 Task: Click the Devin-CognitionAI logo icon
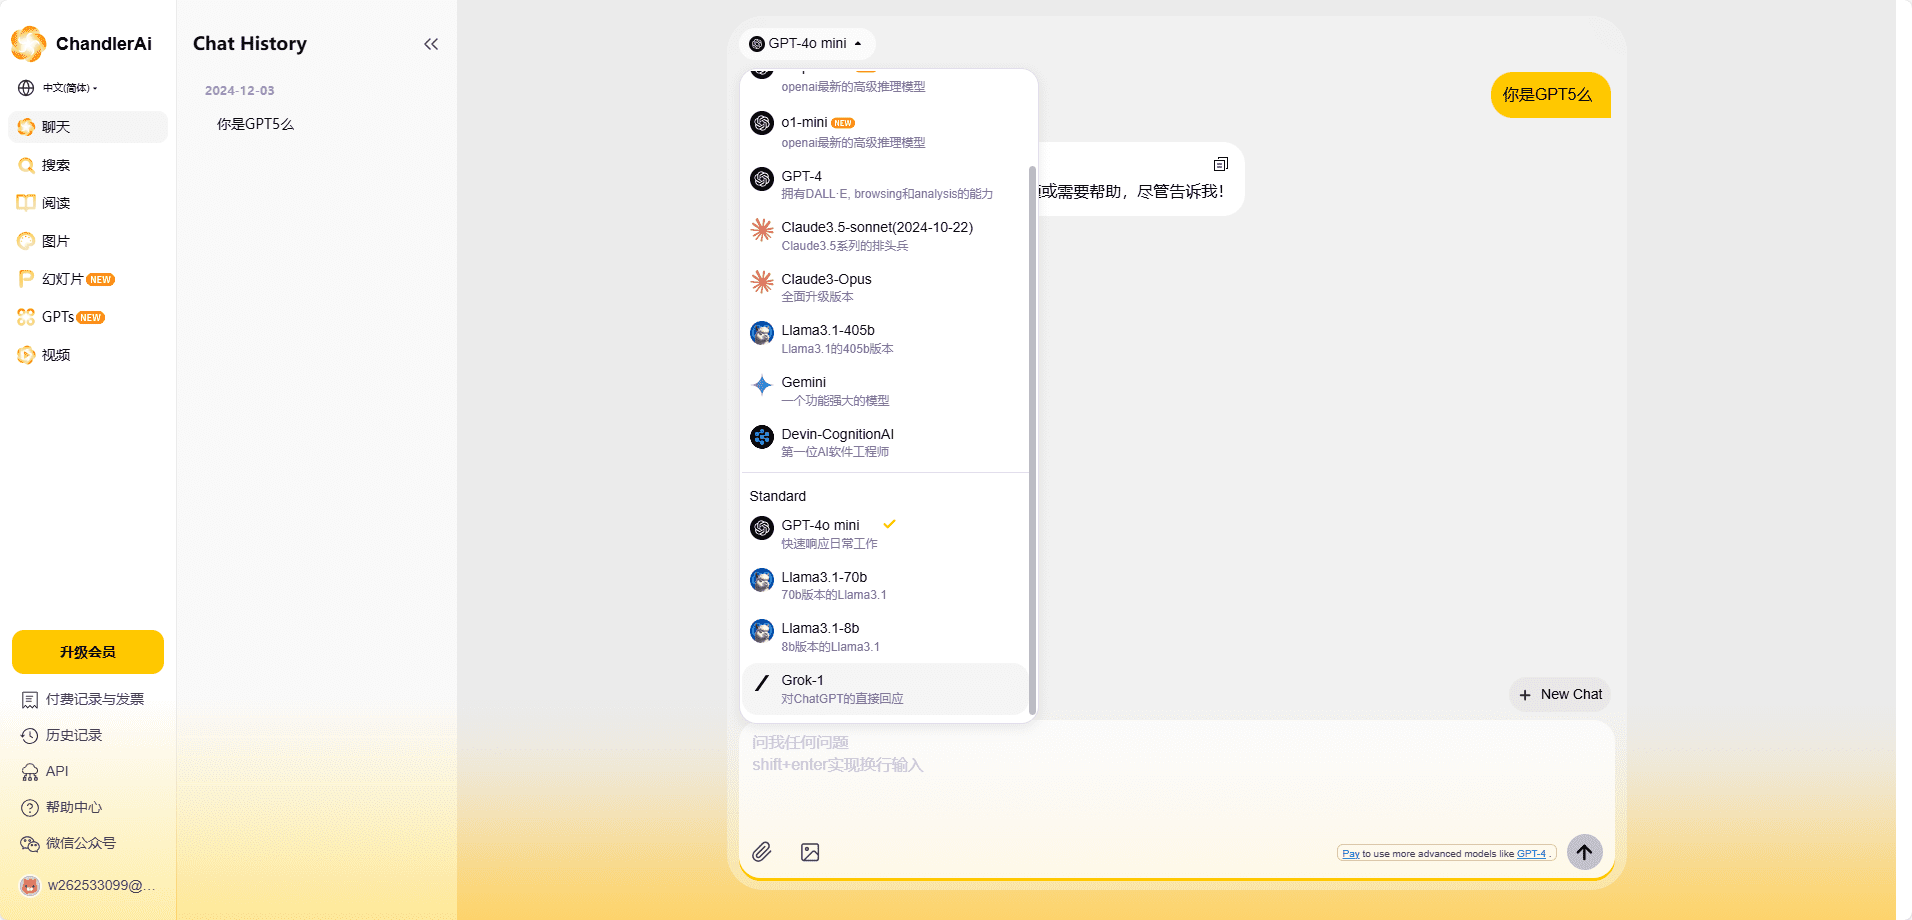[762, 437]
